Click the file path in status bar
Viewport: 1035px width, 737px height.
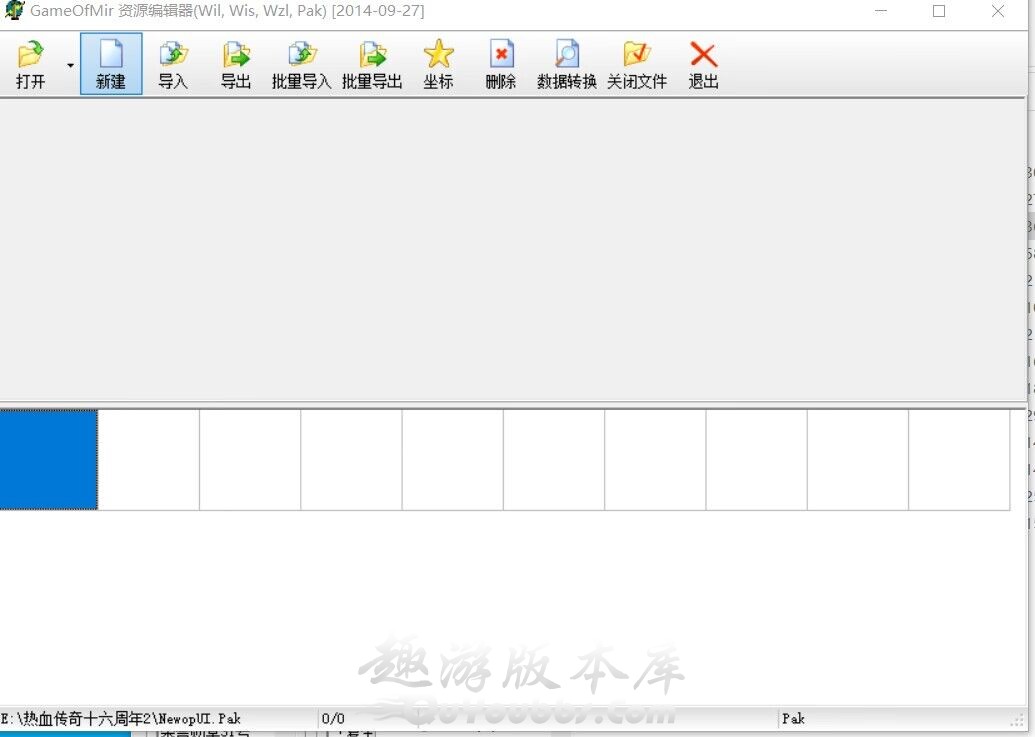tap(122, 718)
